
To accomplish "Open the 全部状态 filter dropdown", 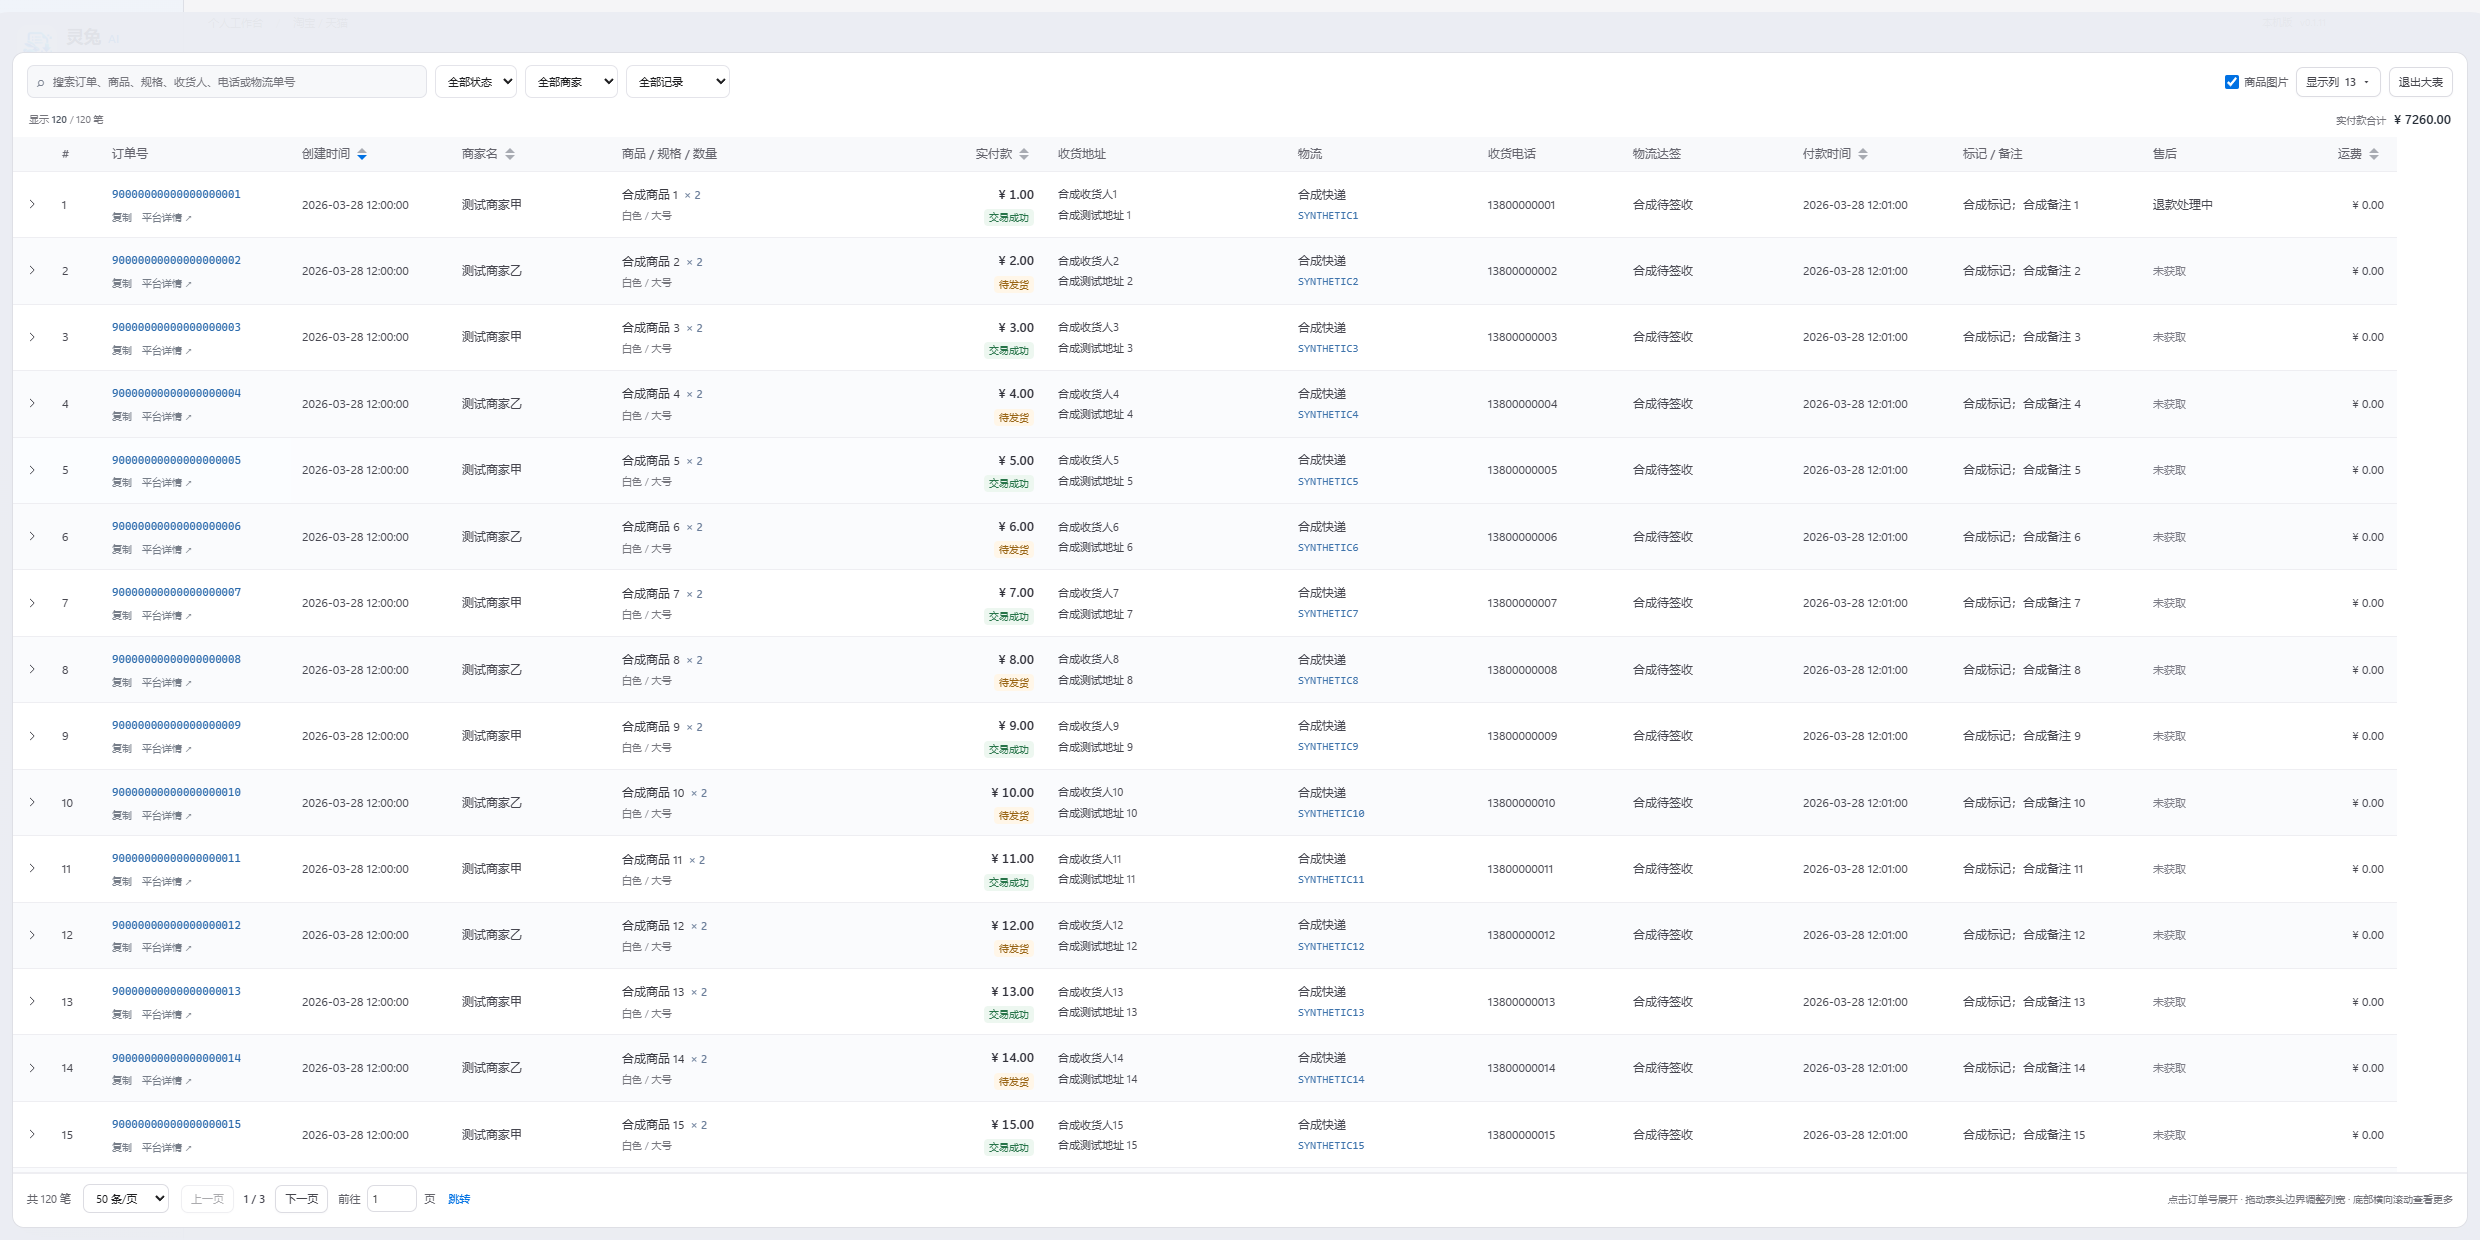I will click(476, 82).
